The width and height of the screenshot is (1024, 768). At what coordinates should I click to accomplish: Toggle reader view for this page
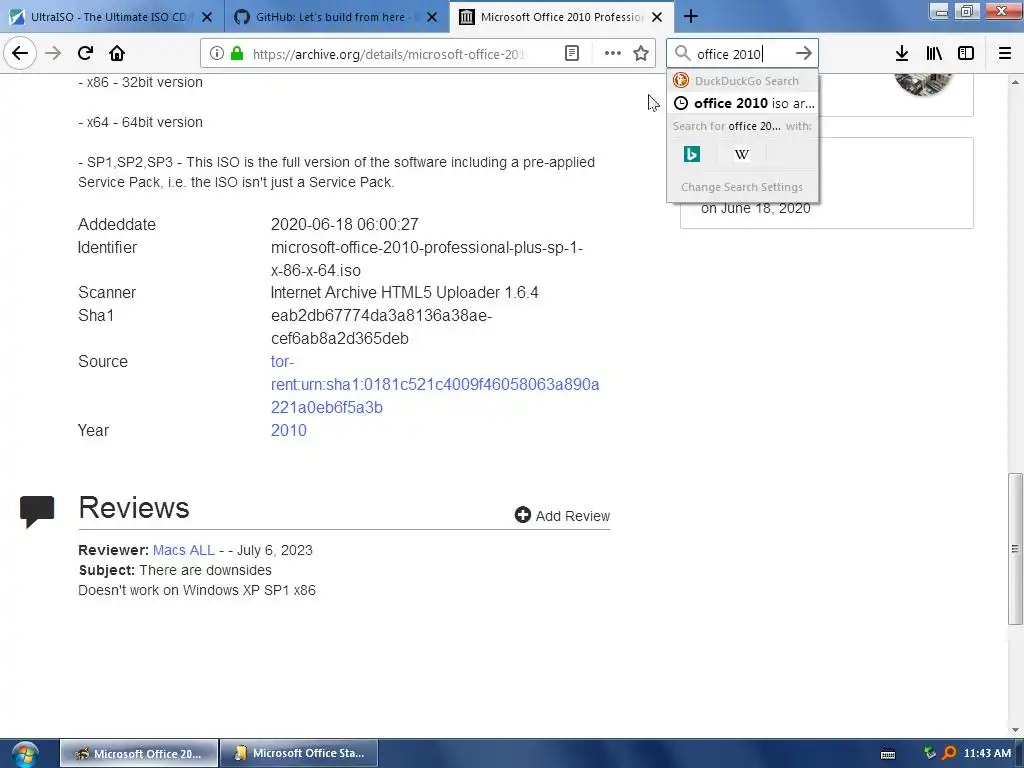pyautogui.click(x=571, y=54)
